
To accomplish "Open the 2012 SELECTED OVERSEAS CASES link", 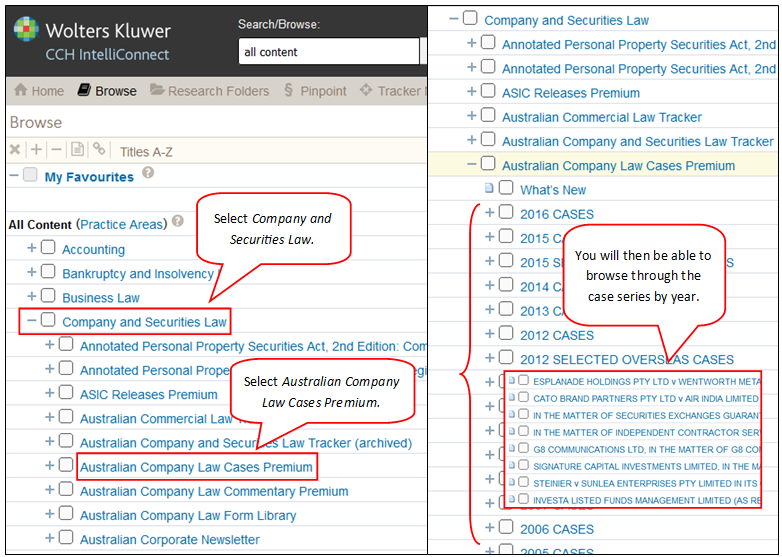I will click(627, 360).
